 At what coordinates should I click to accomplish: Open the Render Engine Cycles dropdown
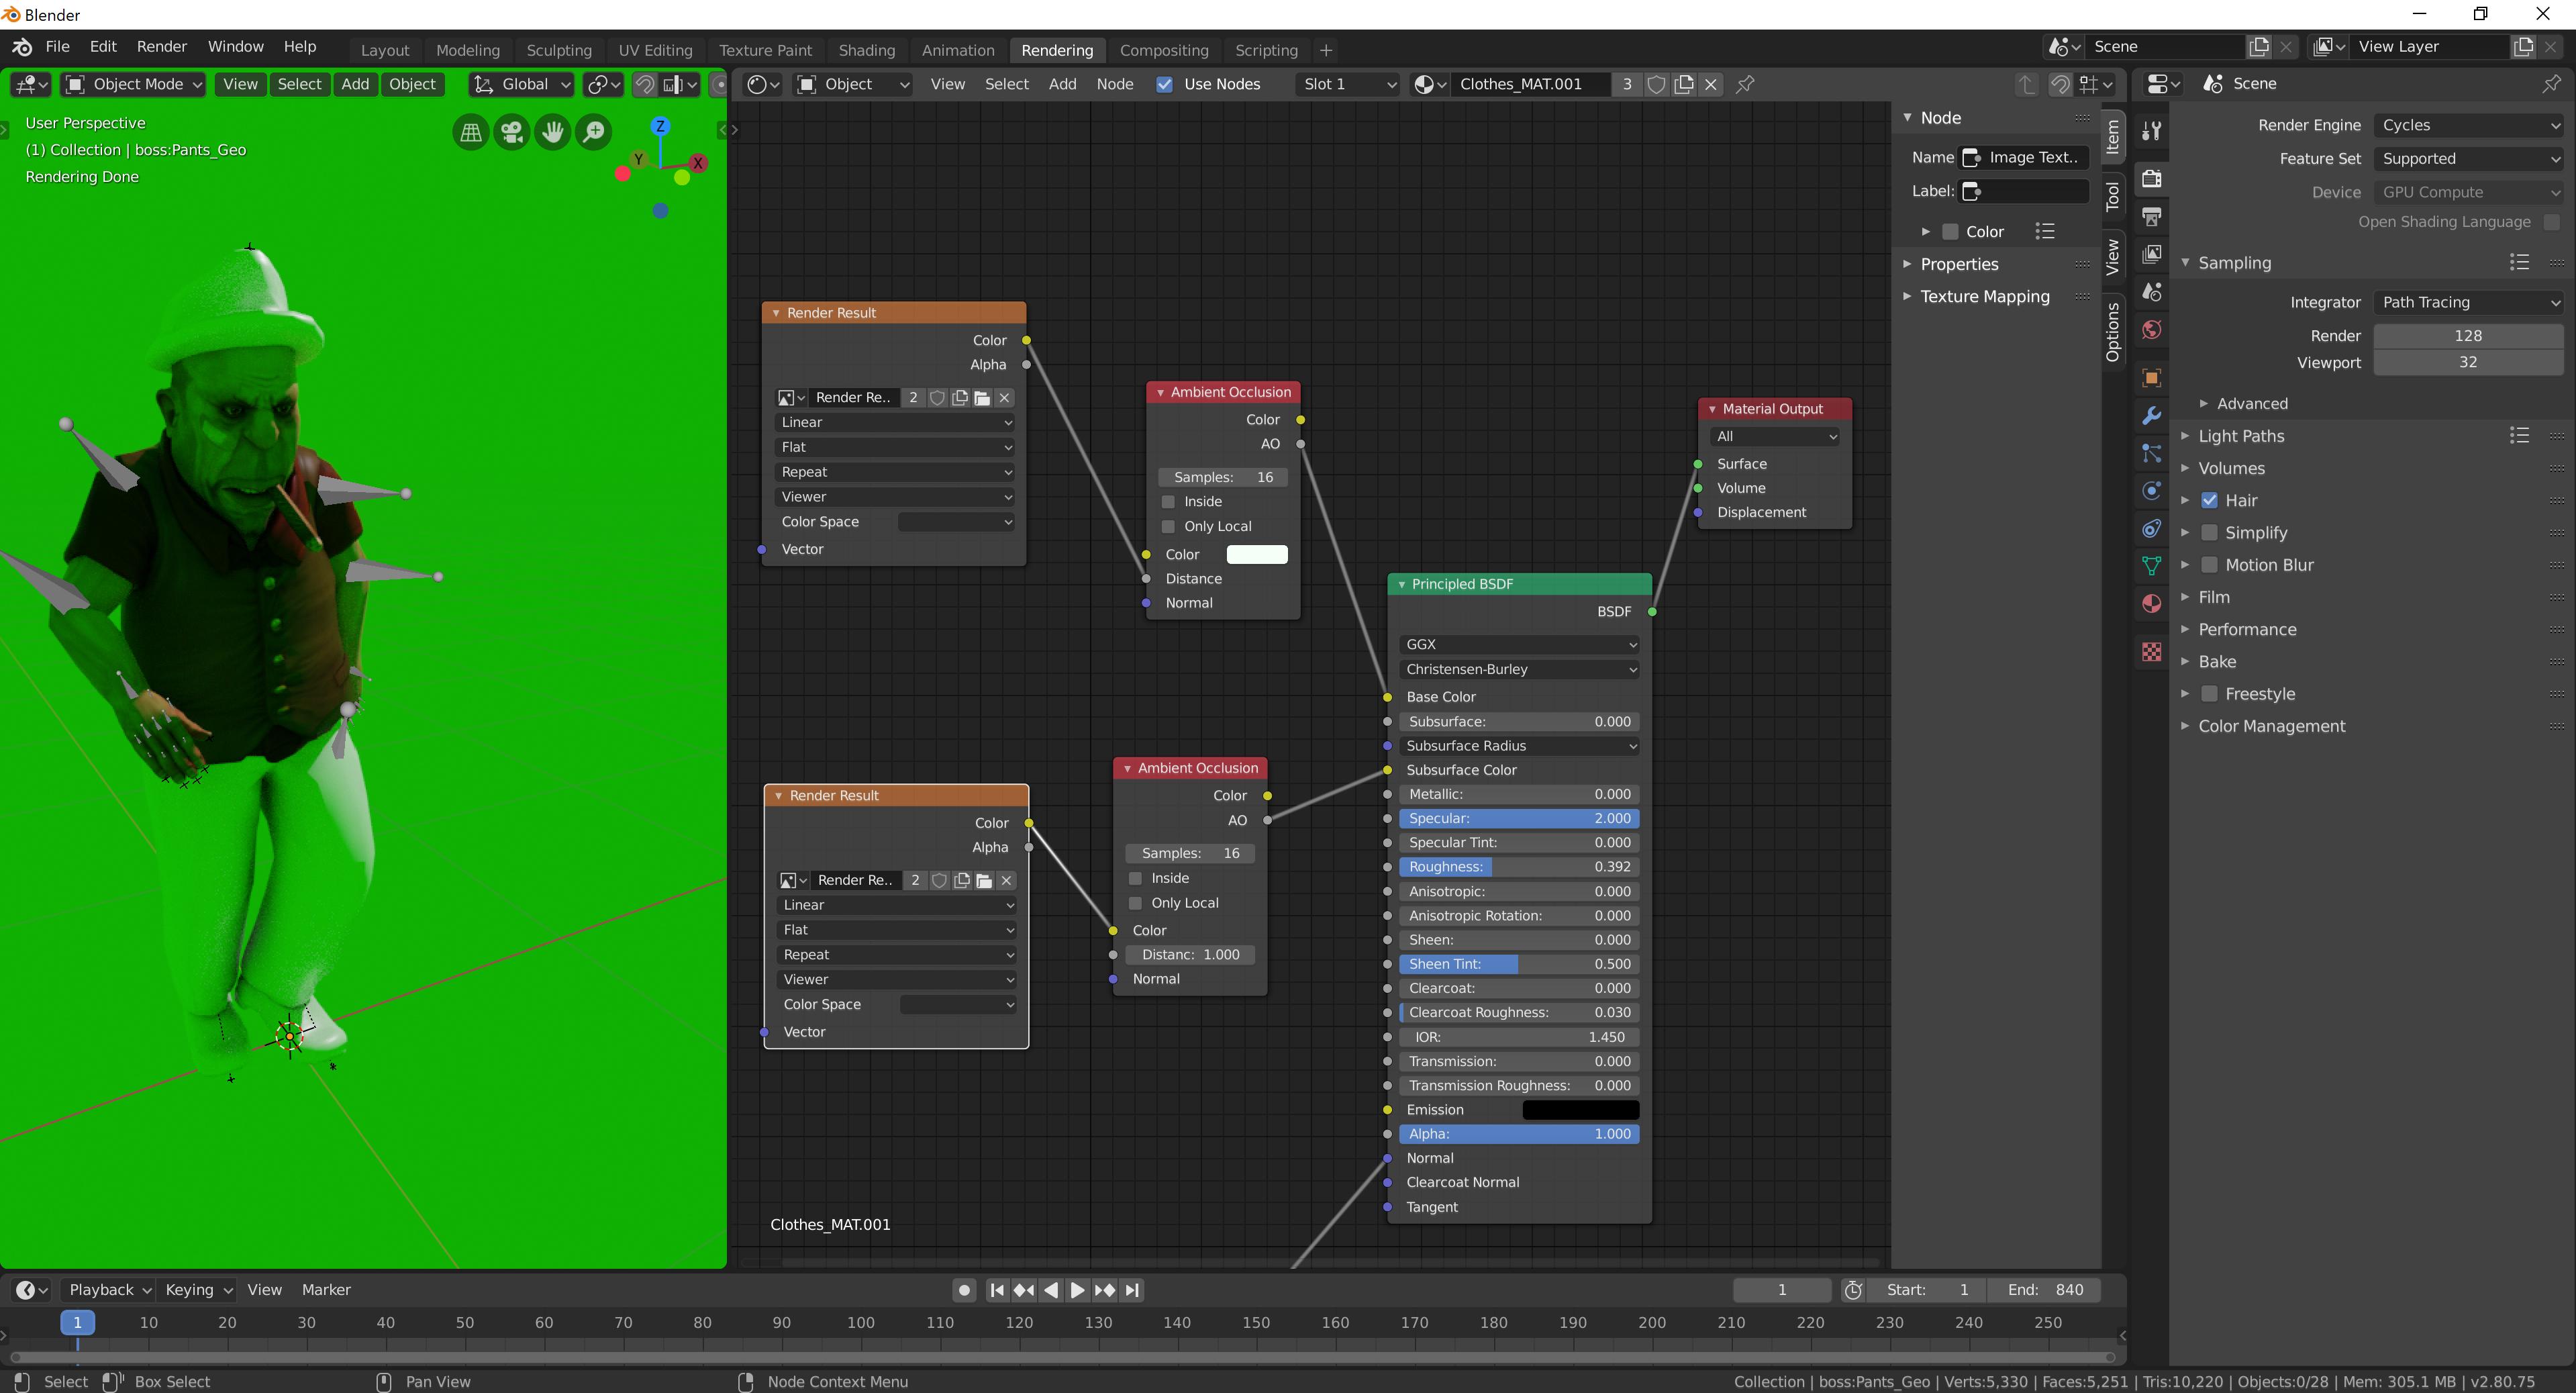click(2467, 125)
